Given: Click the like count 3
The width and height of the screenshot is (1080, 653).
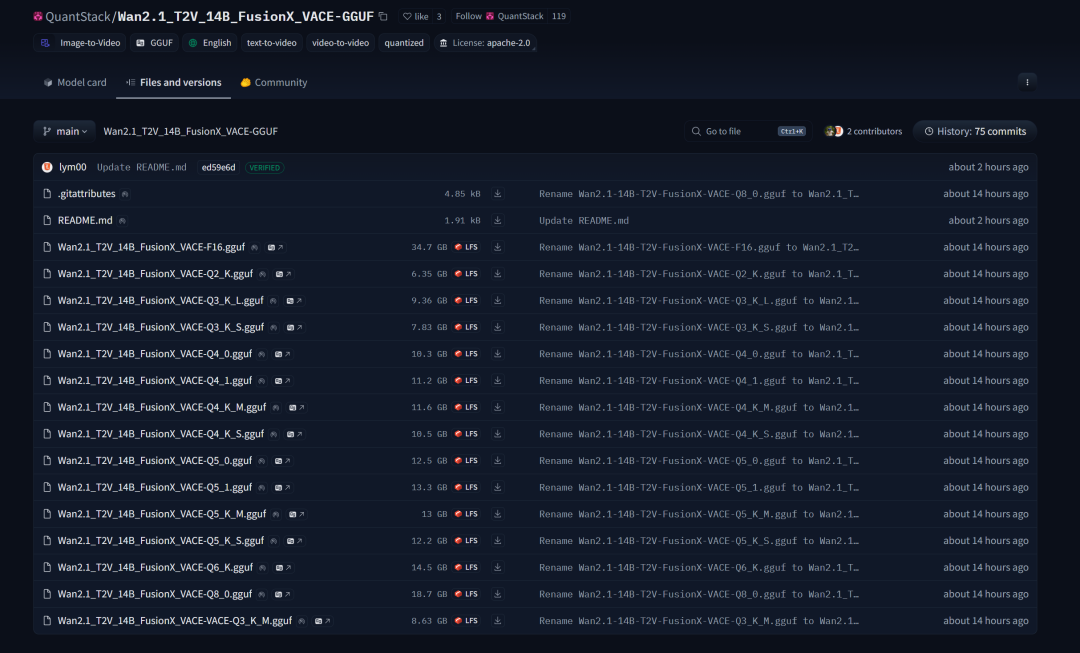Looking at the screenshot, I should [x=439, y=17].
